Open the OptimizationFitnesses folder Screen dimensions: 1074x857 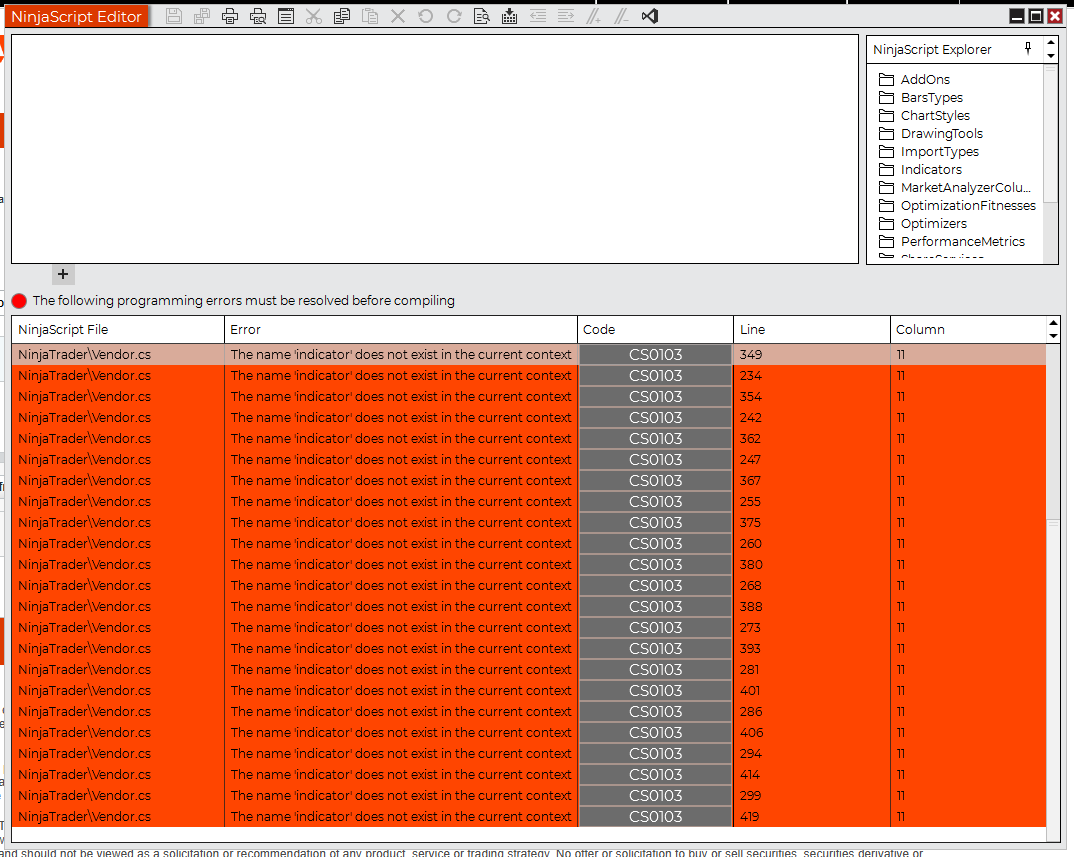click(958, 206)
